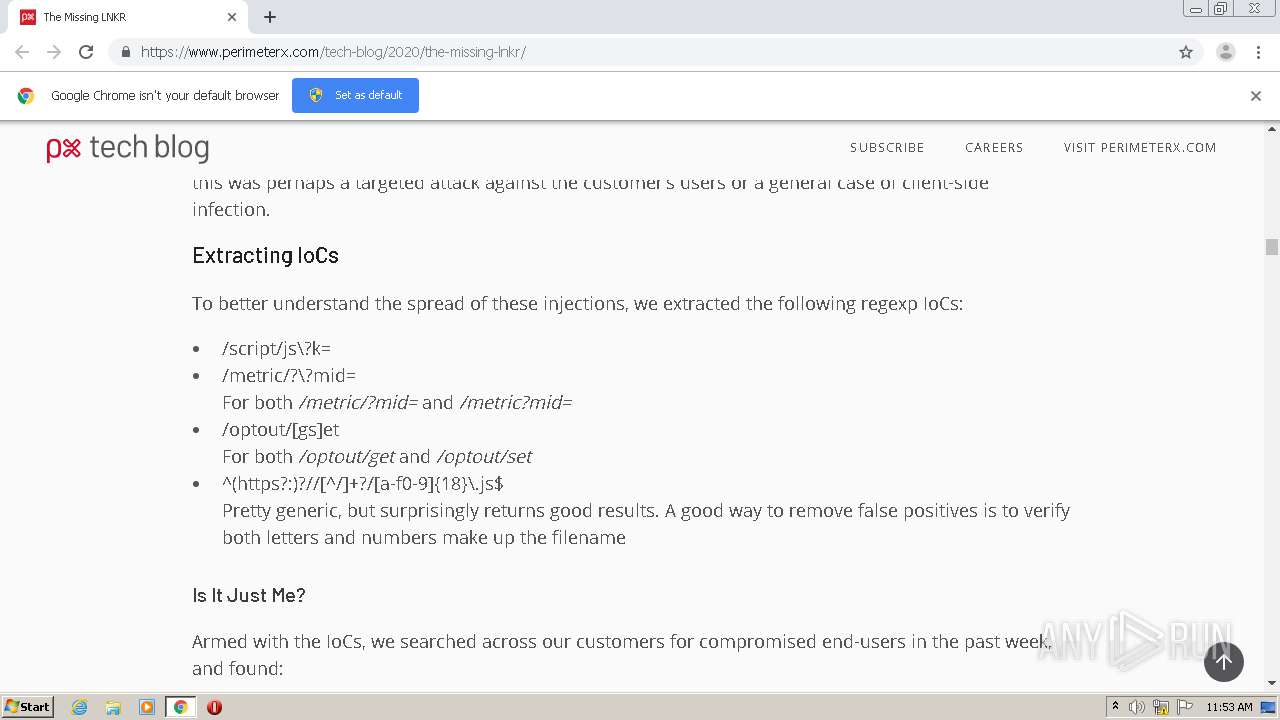This screenshot has height=720, width=1280.
Task: Dismiss the default browser notification bar
Action: 1255,96
